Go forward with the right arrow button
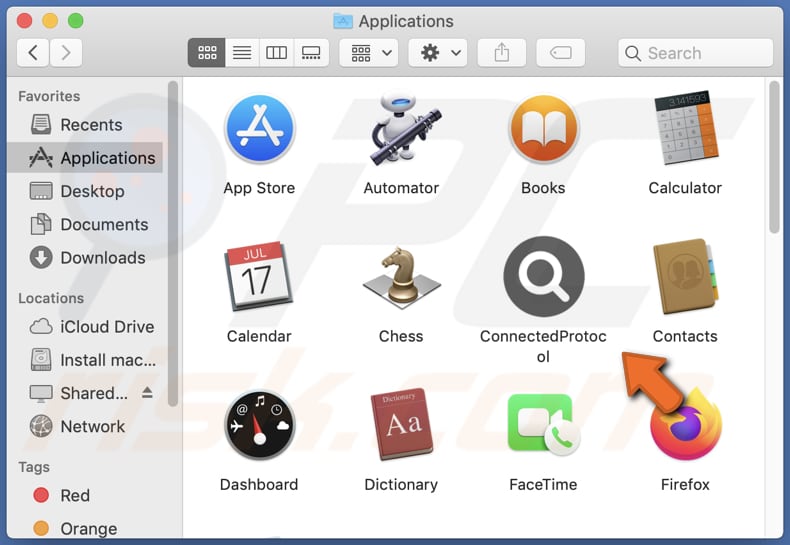Image resolution: width=790 pixels, height=545 pixels. [65, 52]
